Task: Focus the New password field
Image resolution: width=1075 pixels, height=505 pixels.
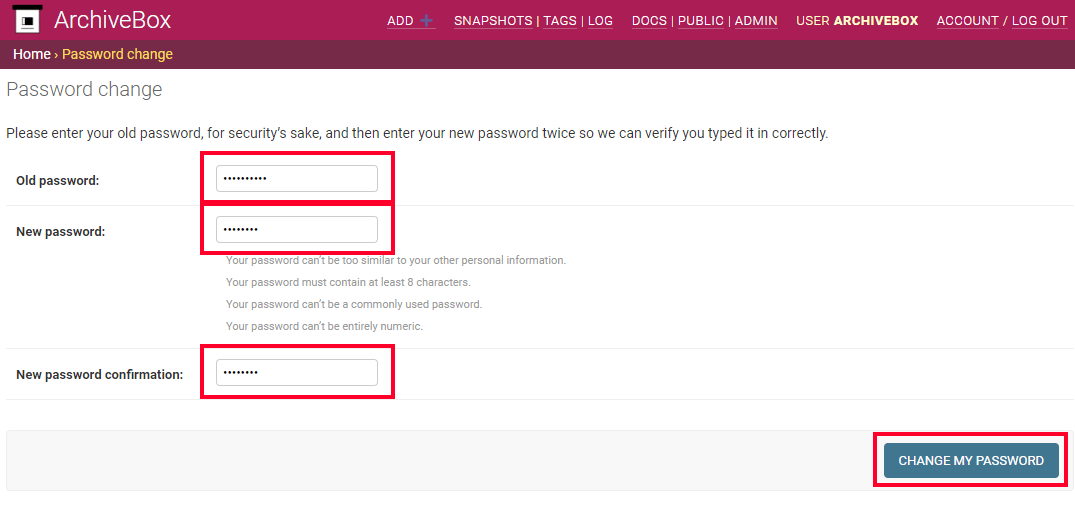Action: click(x=297, y=230)
